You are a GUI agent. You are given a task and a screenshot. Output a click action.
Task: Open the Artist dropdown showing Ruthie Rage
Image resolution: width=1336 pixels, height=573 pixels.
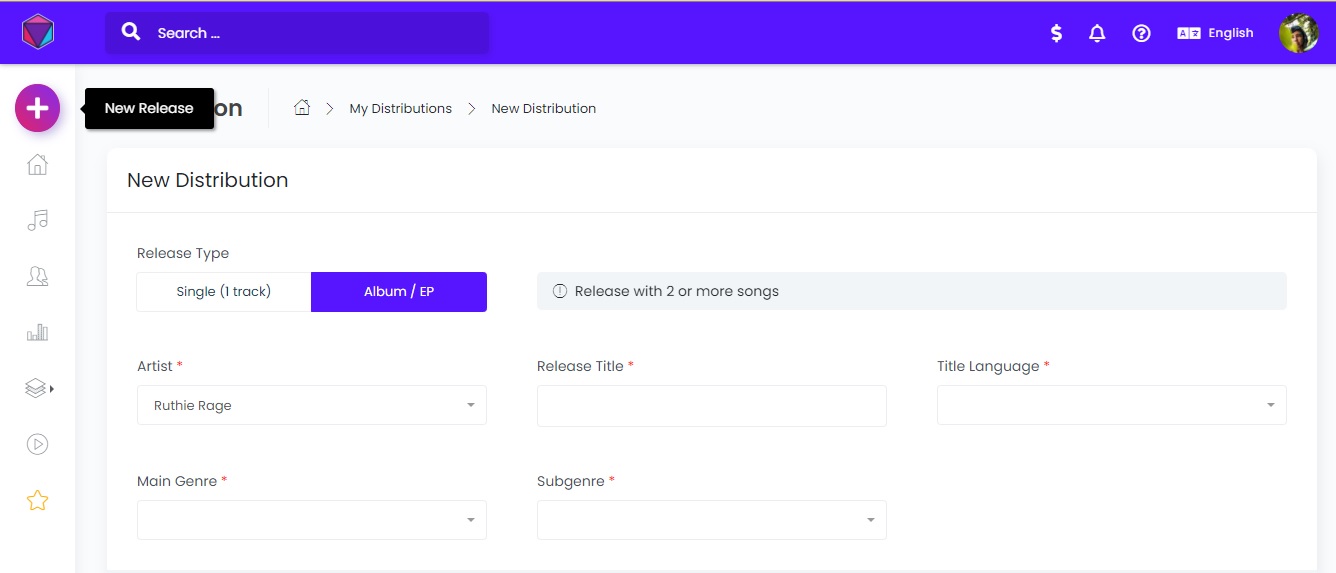pos(312,405)
